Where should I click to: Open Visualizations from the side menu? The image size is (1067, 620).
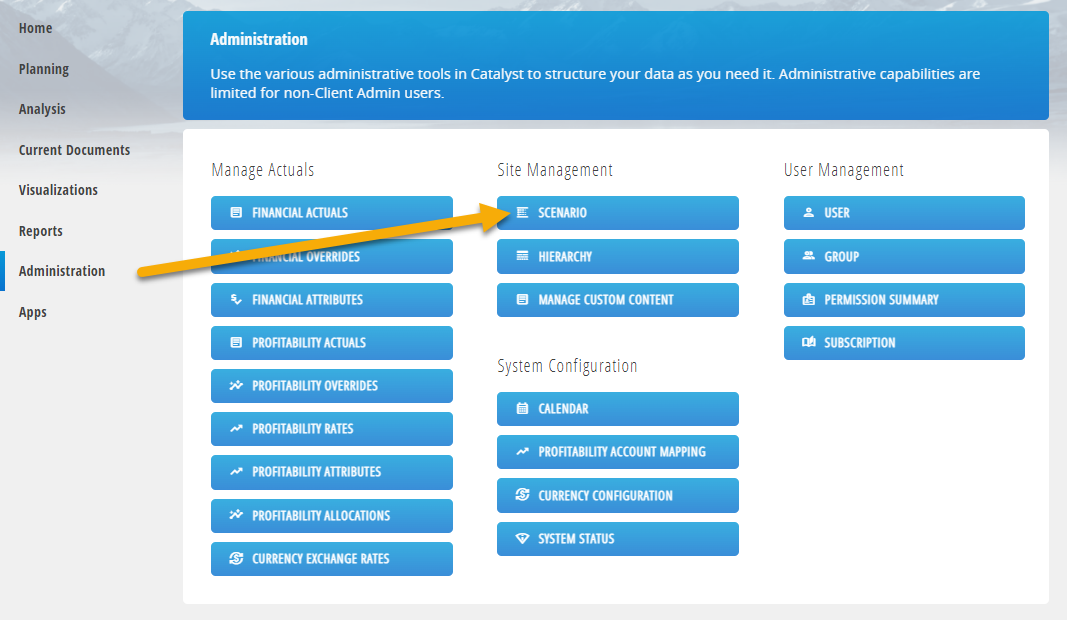click(58, 190)
